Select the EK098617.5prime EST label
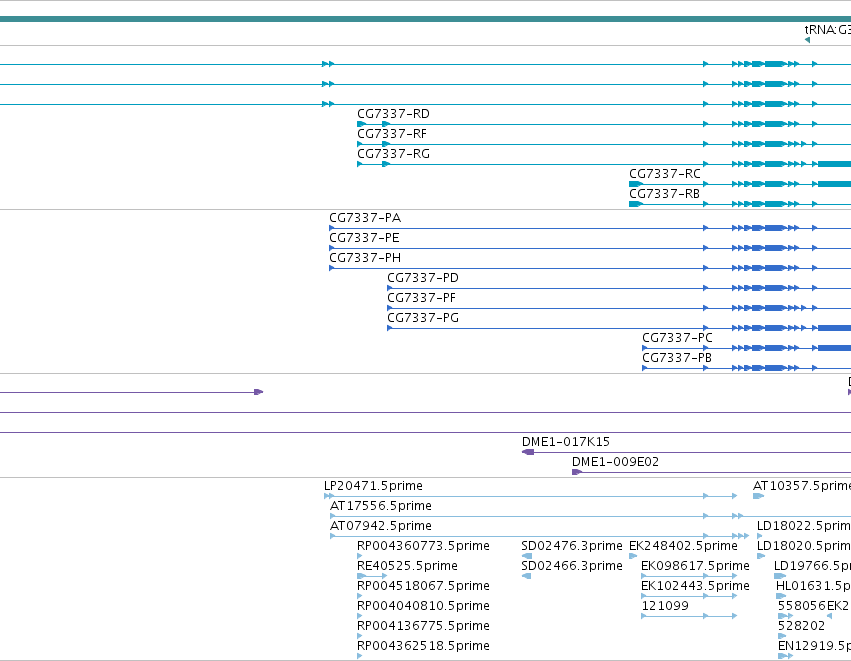Screen dimensions: 851x661 695,567
